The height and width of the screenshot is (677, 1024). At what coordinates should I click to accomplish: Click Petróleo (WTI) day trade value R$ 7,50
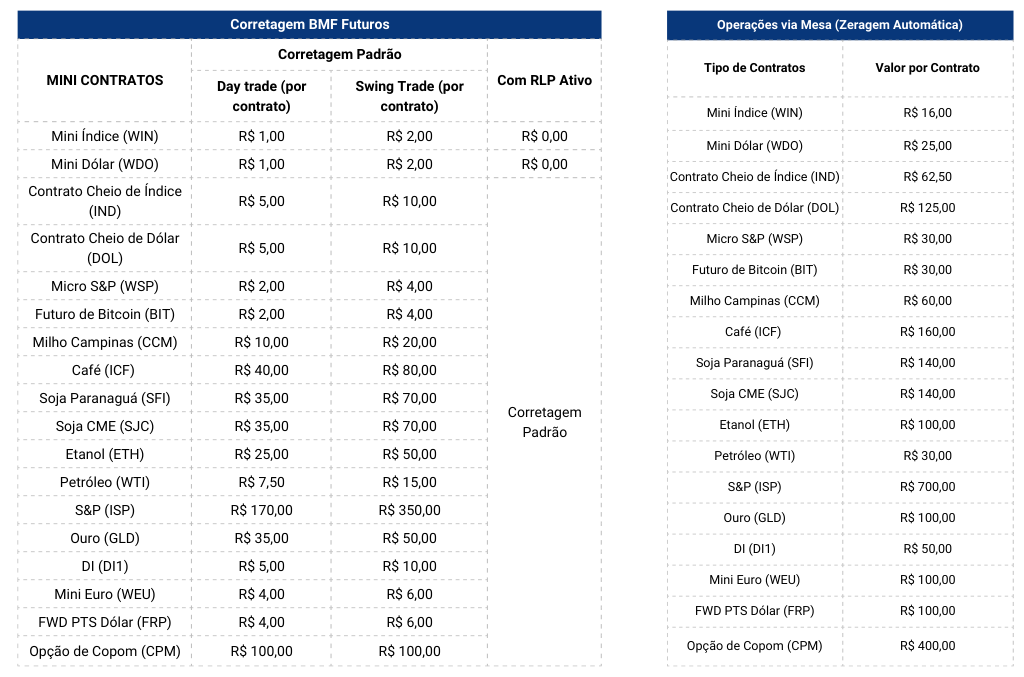(x=261, y=482)
